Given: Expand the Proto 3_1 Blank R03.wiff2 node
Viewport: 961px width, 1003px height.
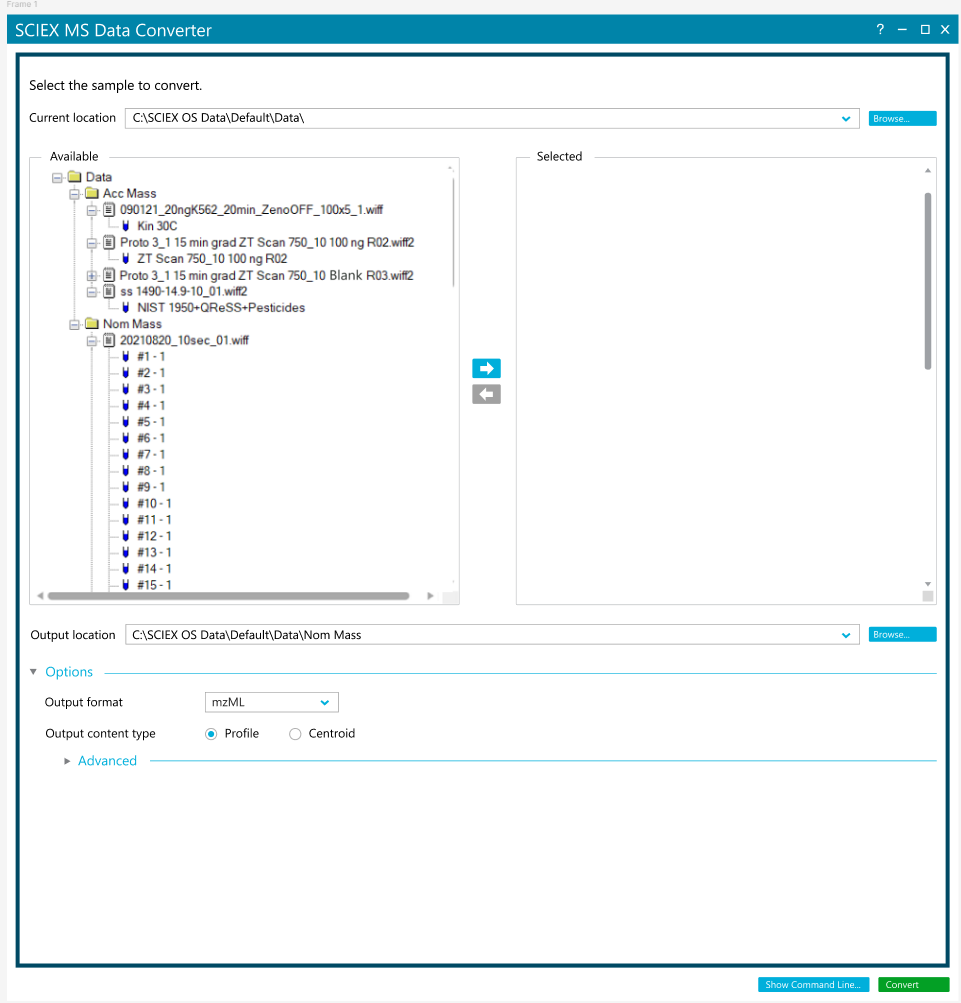Looking at the screenshot, I should coord(92,275).
